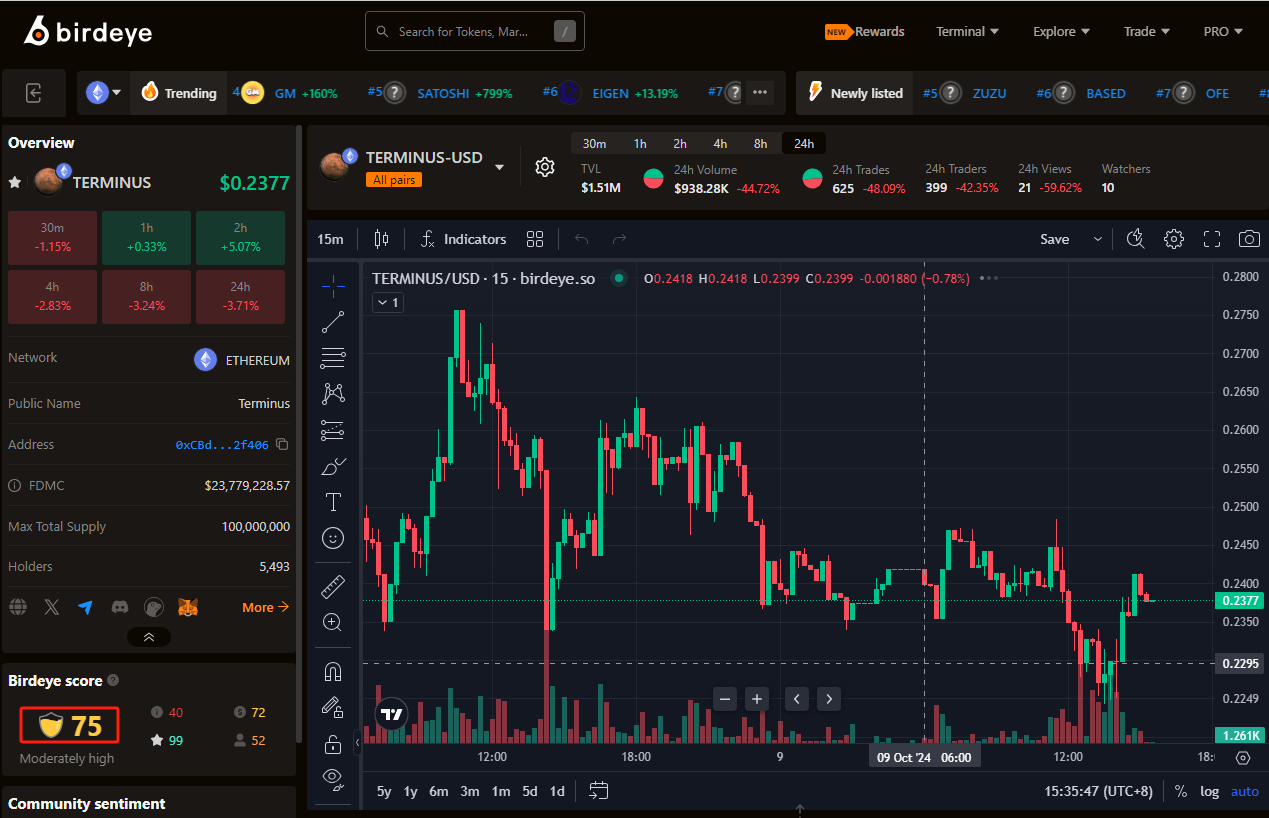1269x818 pixels.
Task: Open pair settings gear beside TERMINUS-USD
Action: point(545,167)
